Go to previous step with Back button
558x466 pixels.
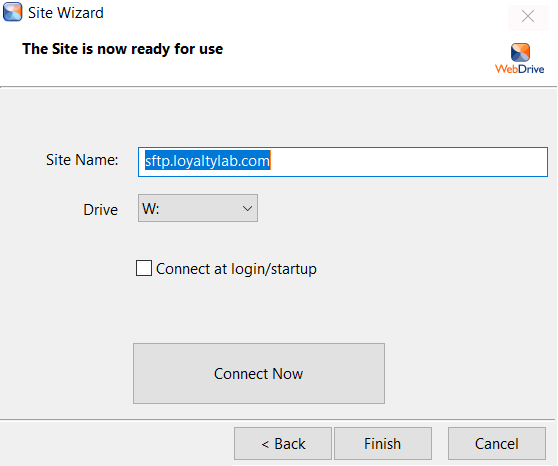tap(283, 444)
